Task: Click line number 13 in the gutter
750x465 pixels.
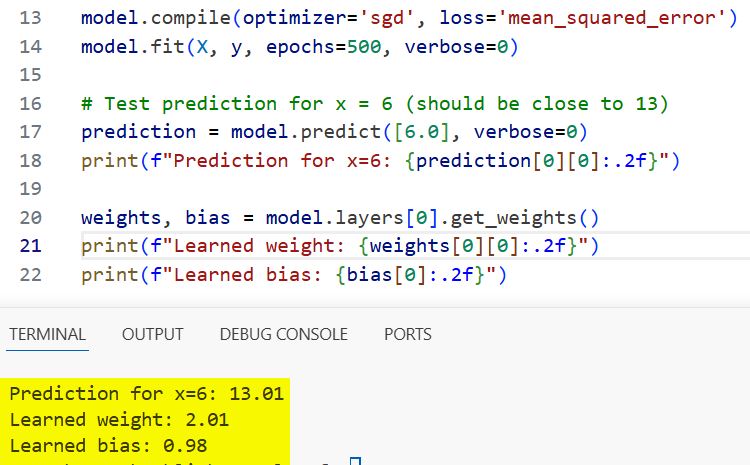Action: 31,18
